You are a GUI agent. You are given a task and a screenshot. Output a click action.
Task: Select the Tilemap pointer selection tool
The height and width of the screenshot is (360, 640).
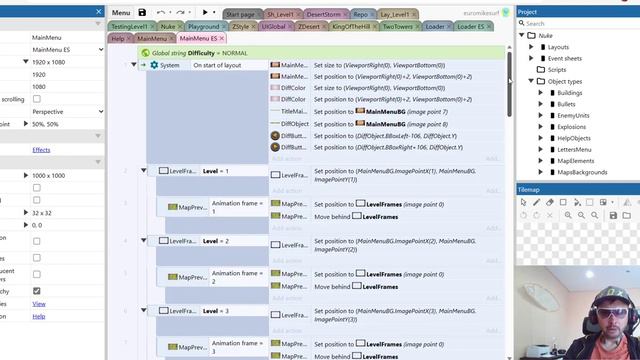pos(524,202)
